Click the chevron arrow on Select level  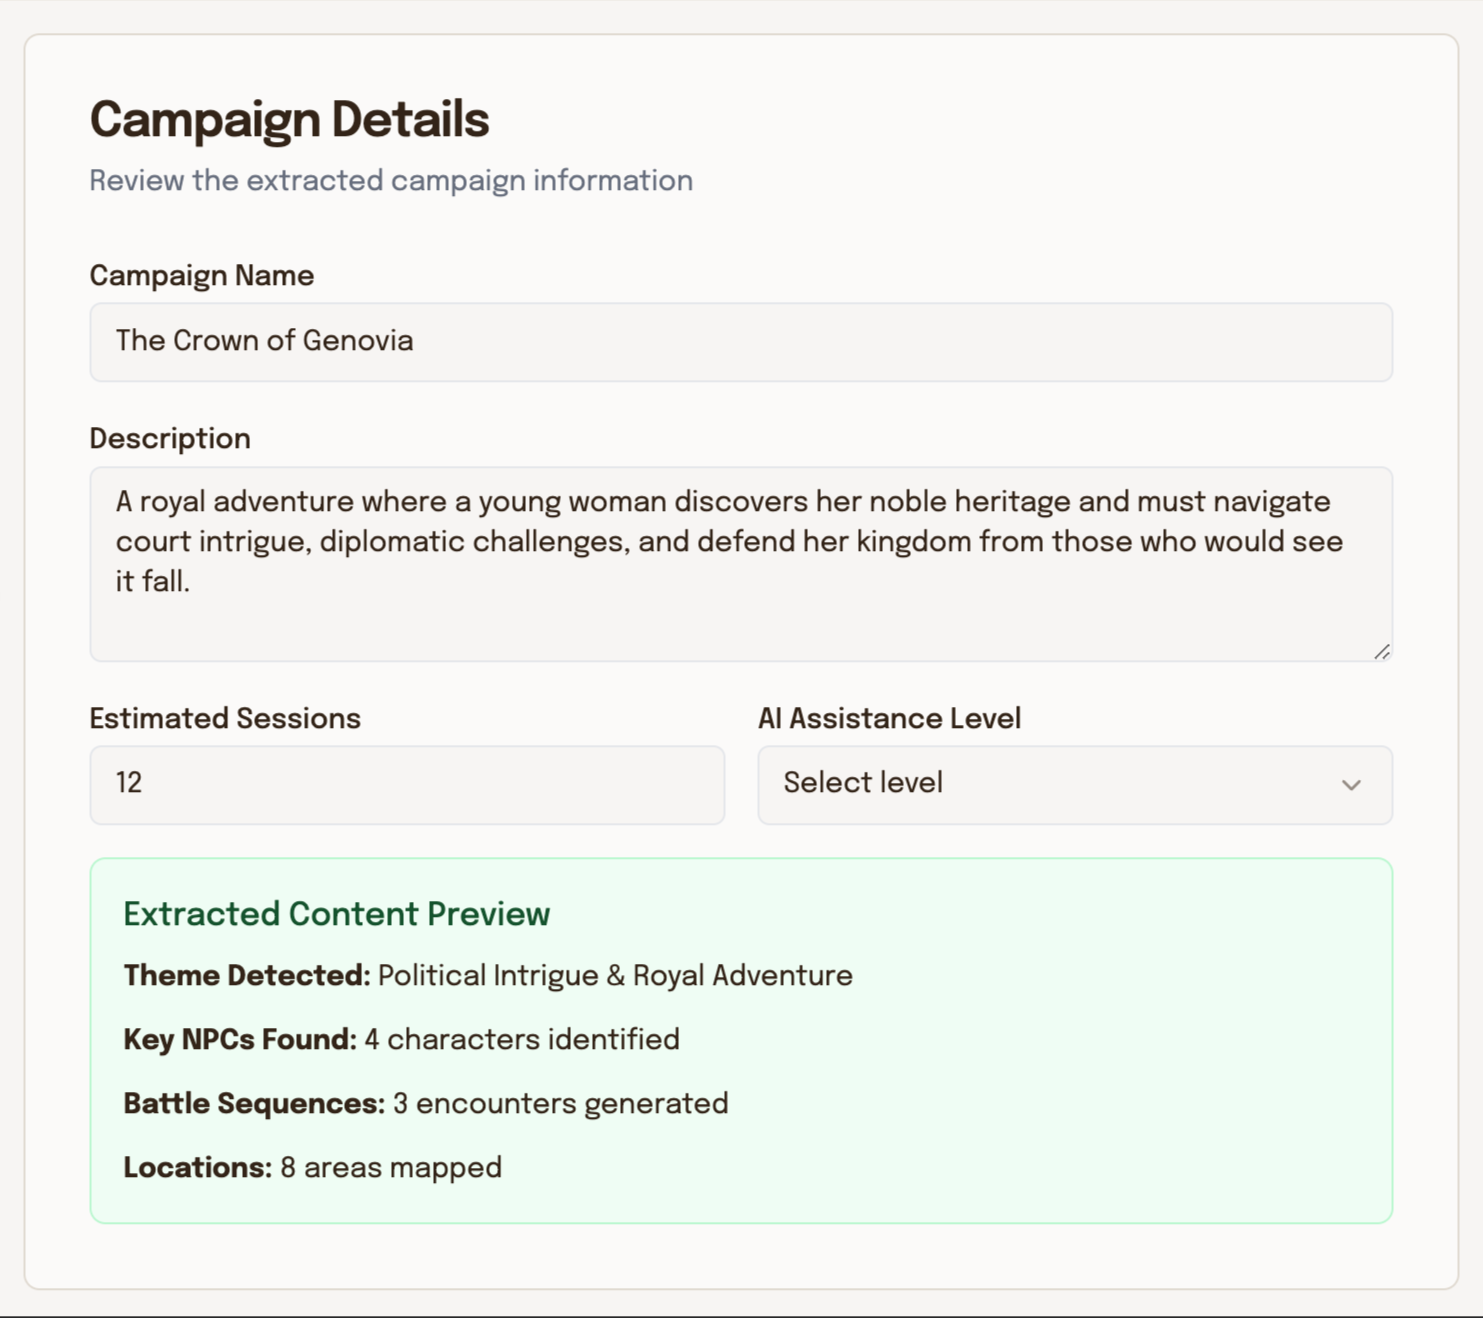(1351, 785)
